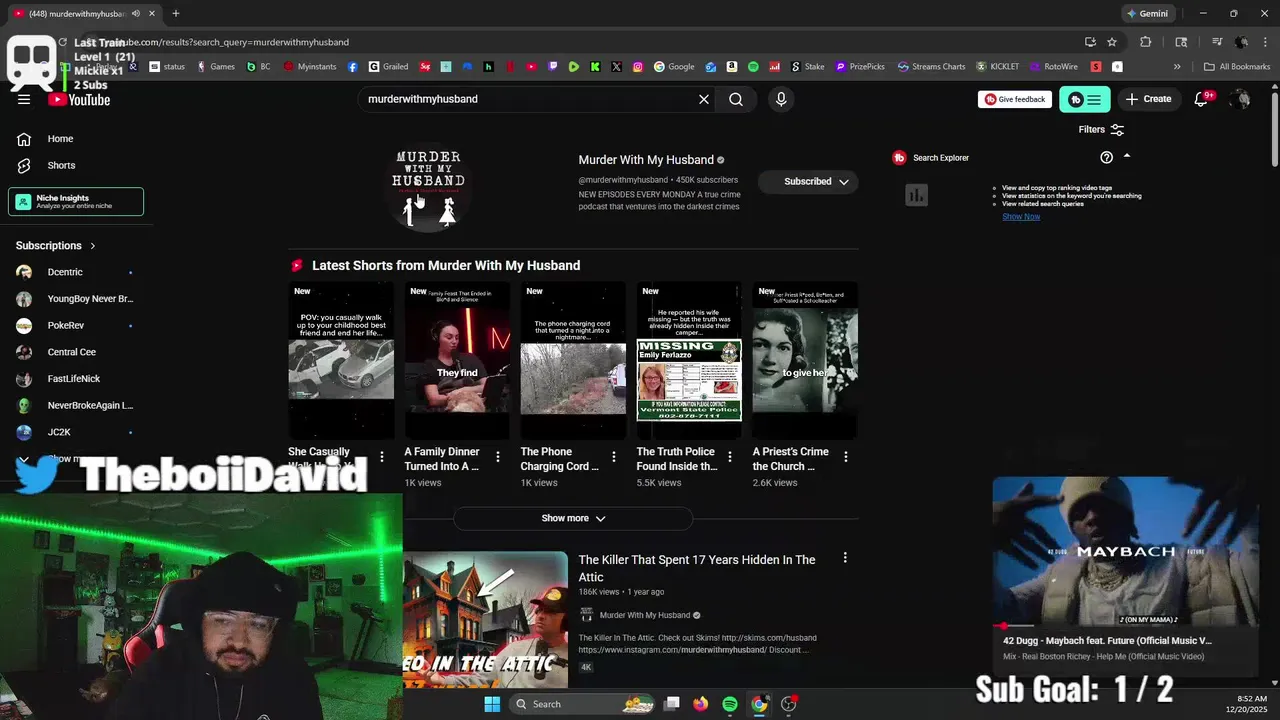The height and width of the screenshot is (720, 1280).
Task: Open the Murder With My Husband channel title
Action: pyautogui.click(x=646, y=160)
